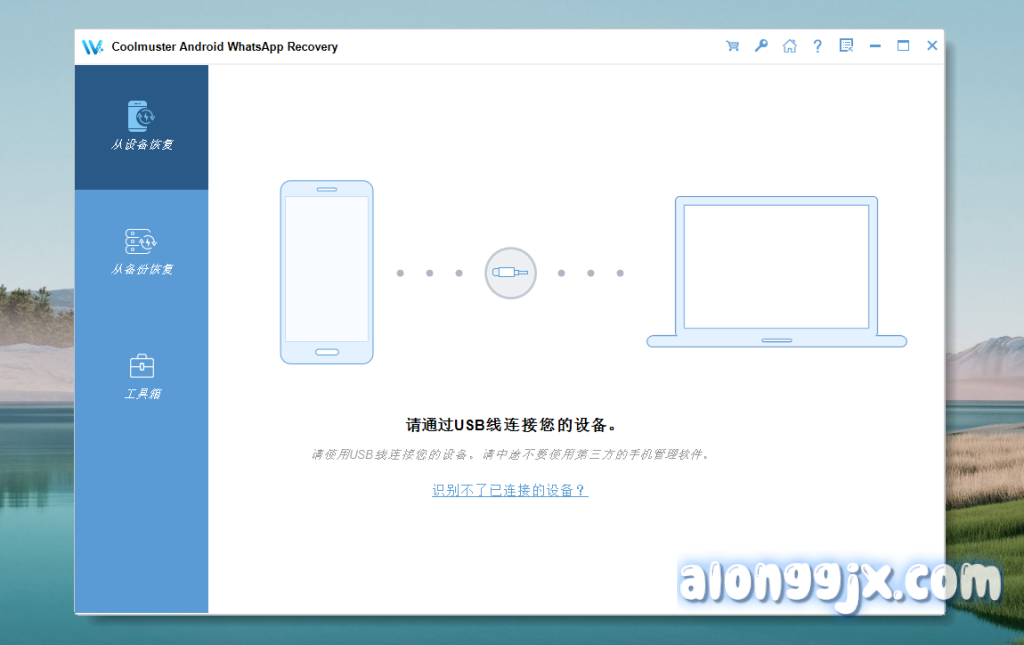Open help with the question mark icon
Screen dimensions: 1024x645
(817, 46)
